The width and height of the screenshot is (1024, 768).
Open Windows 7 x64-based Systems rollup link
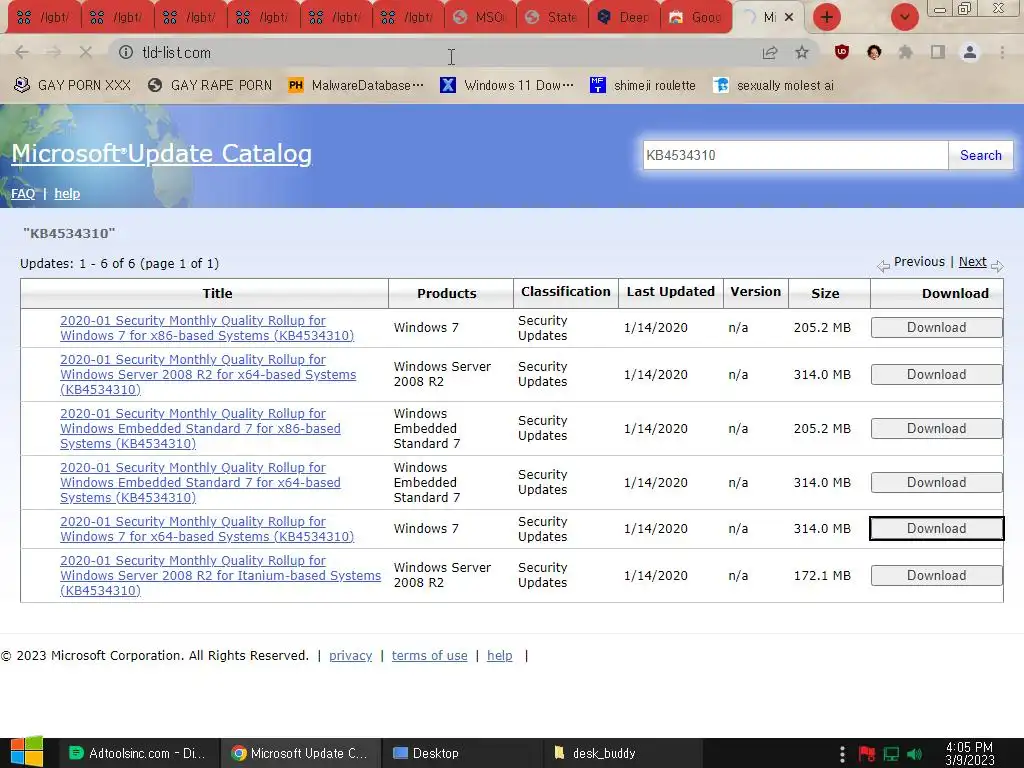pos(207,529)
